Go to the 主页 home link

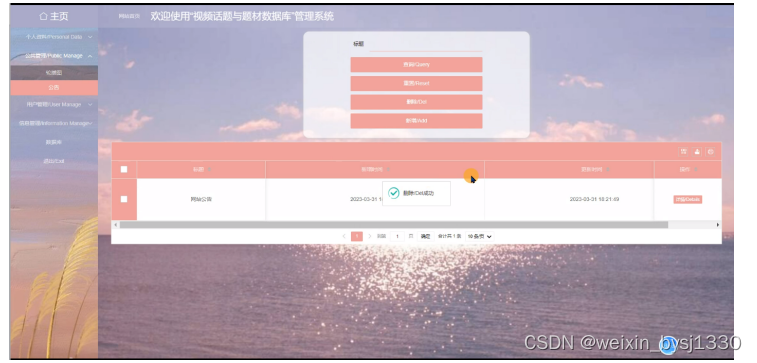point(54,16)
